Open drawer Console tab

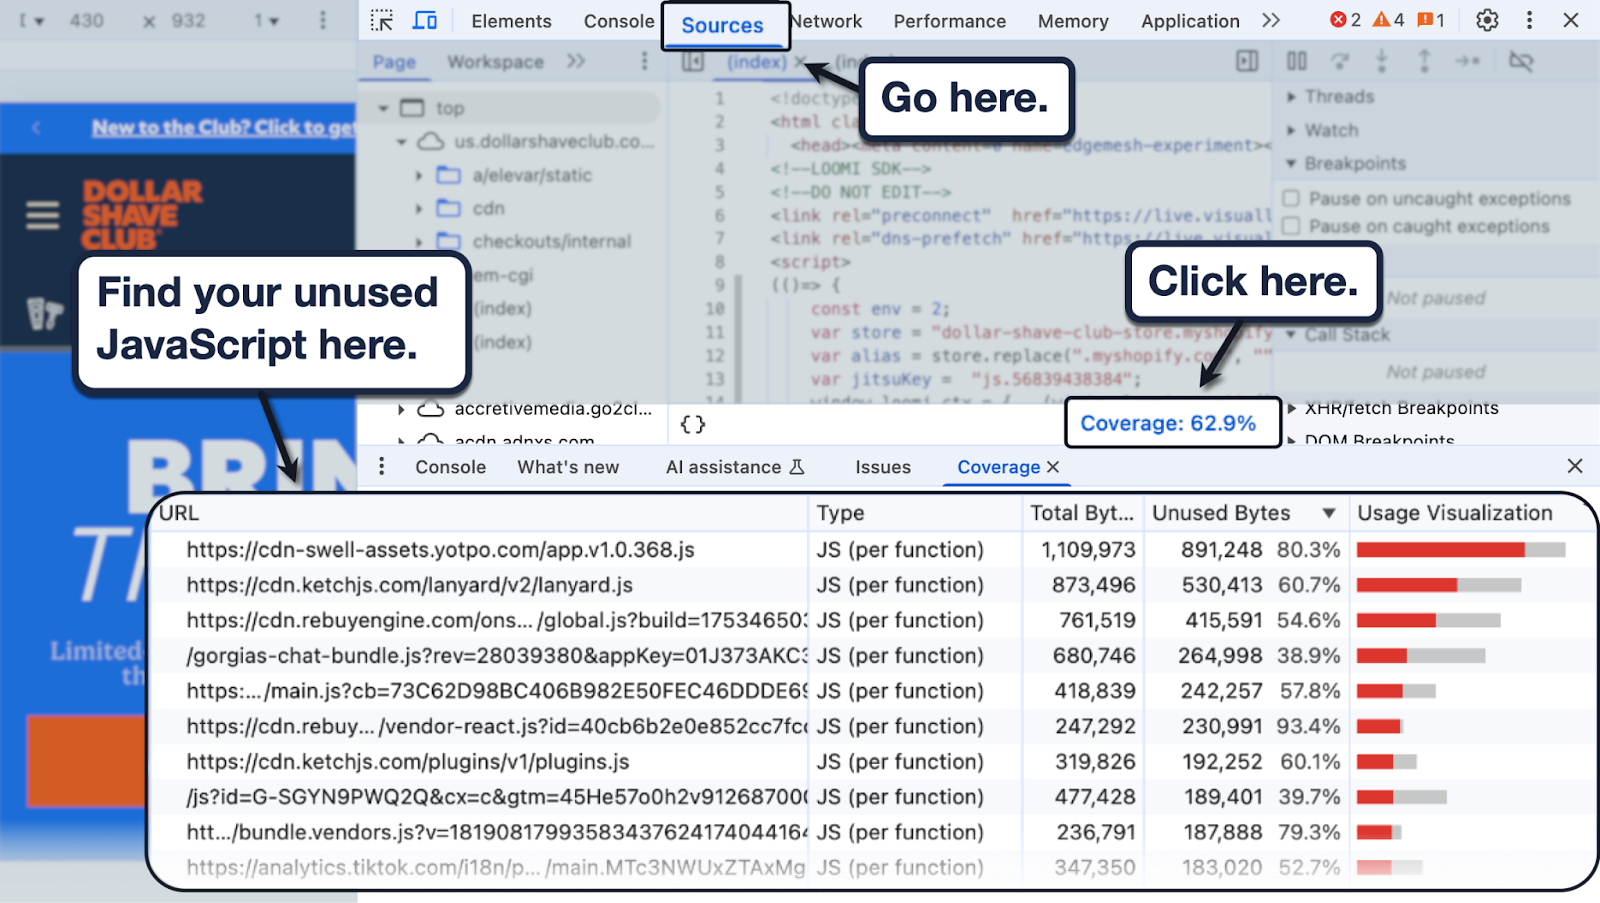(x=451, y=467)
